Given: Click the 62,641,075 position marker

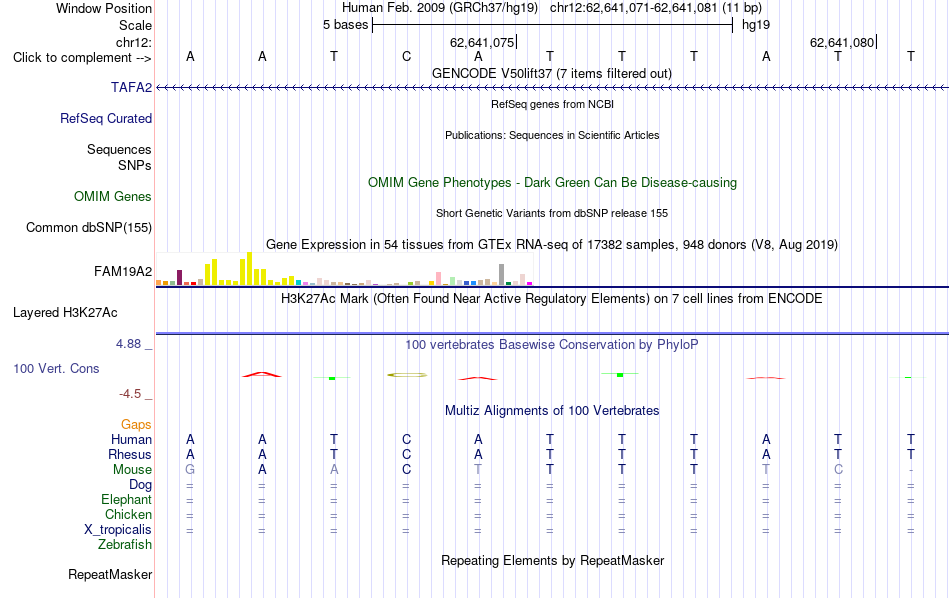Looking at the screenshot, I should coord(483,42).
